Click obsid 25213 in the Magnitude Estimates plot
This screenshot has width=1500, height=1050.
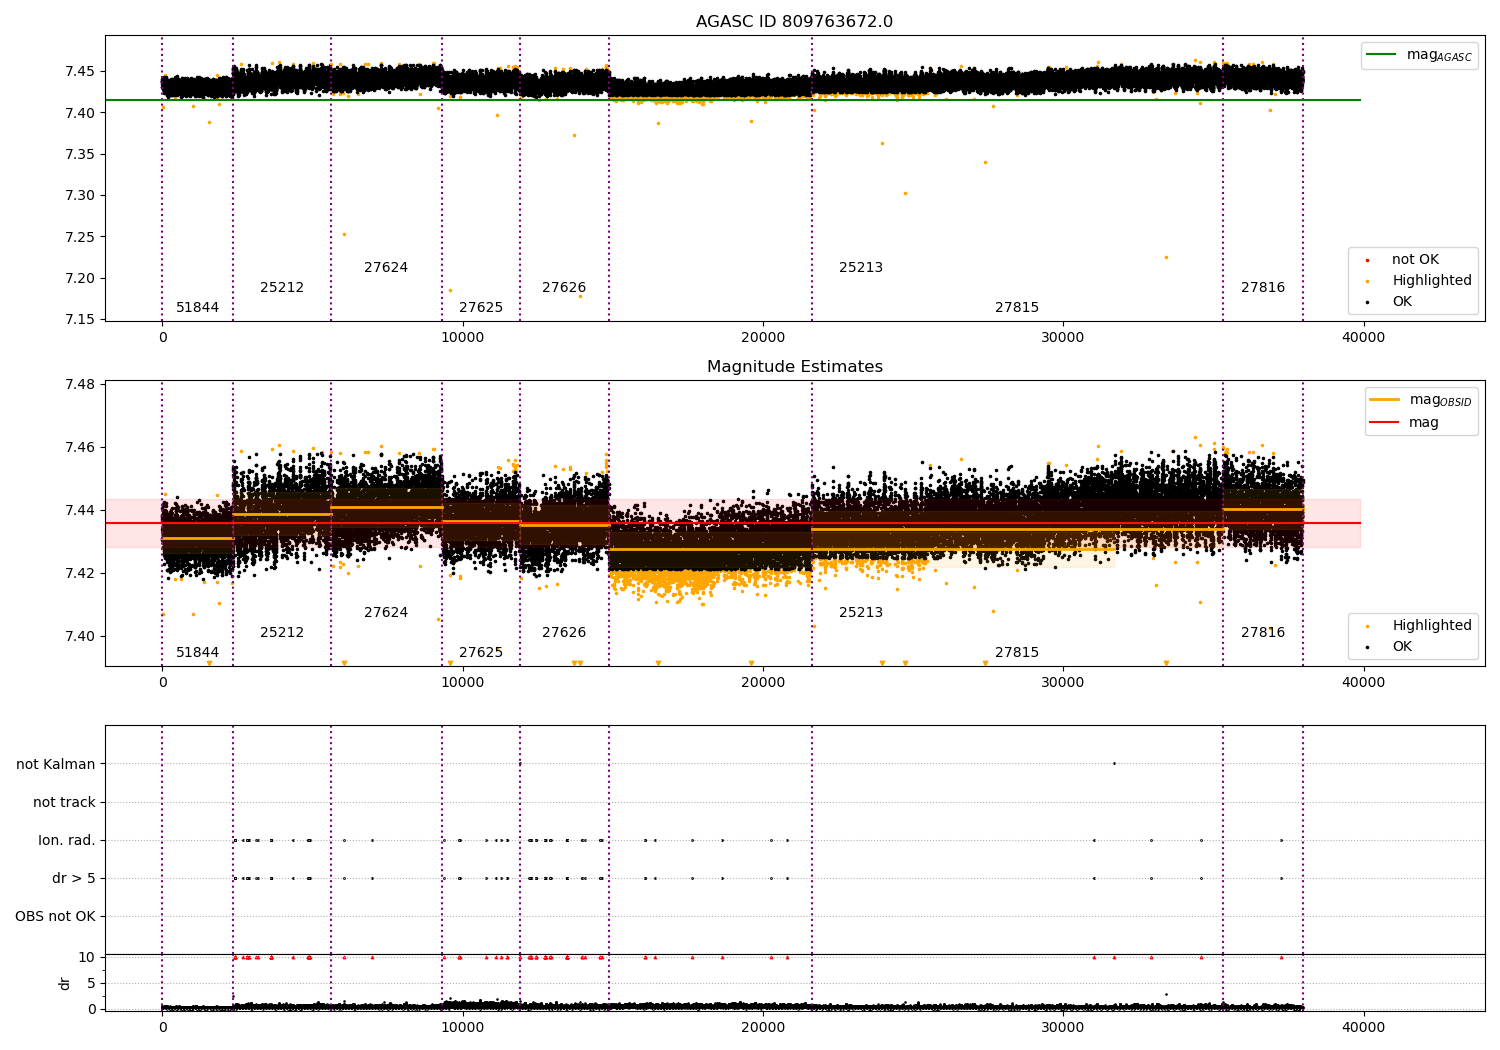pos(861,613)
